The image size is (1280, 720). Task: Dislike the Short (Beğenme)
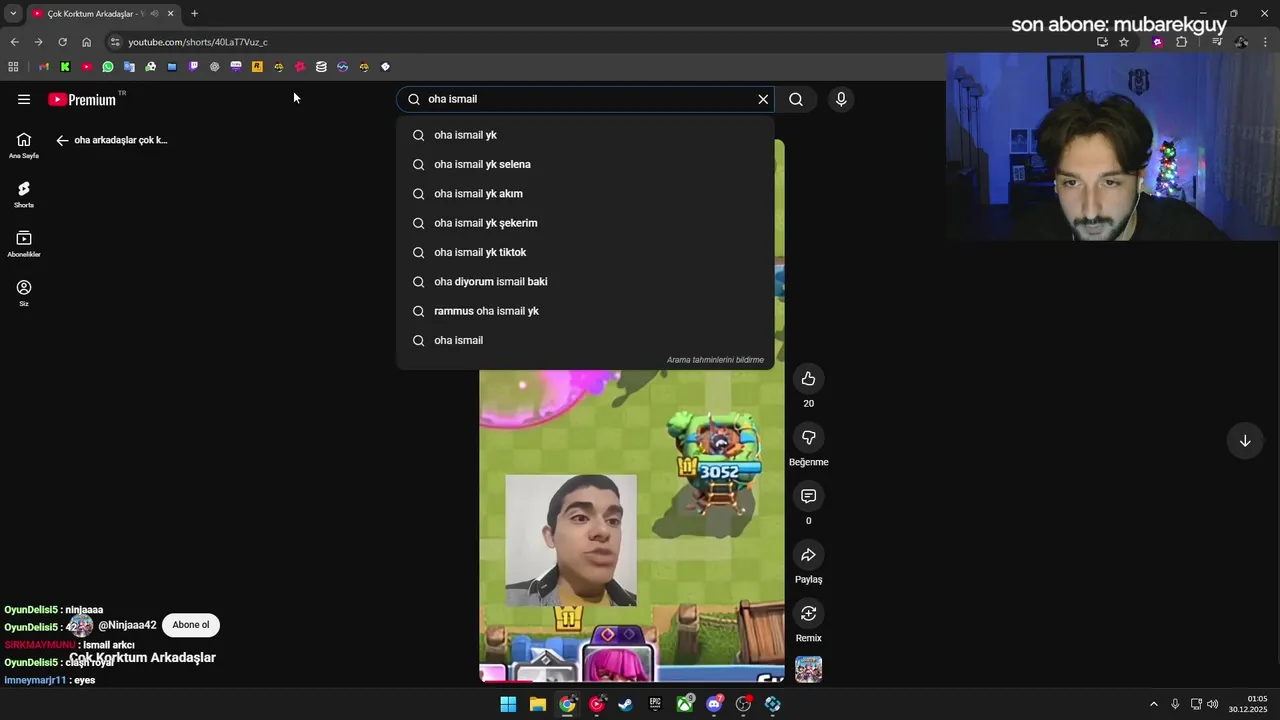tap(808, 437)
